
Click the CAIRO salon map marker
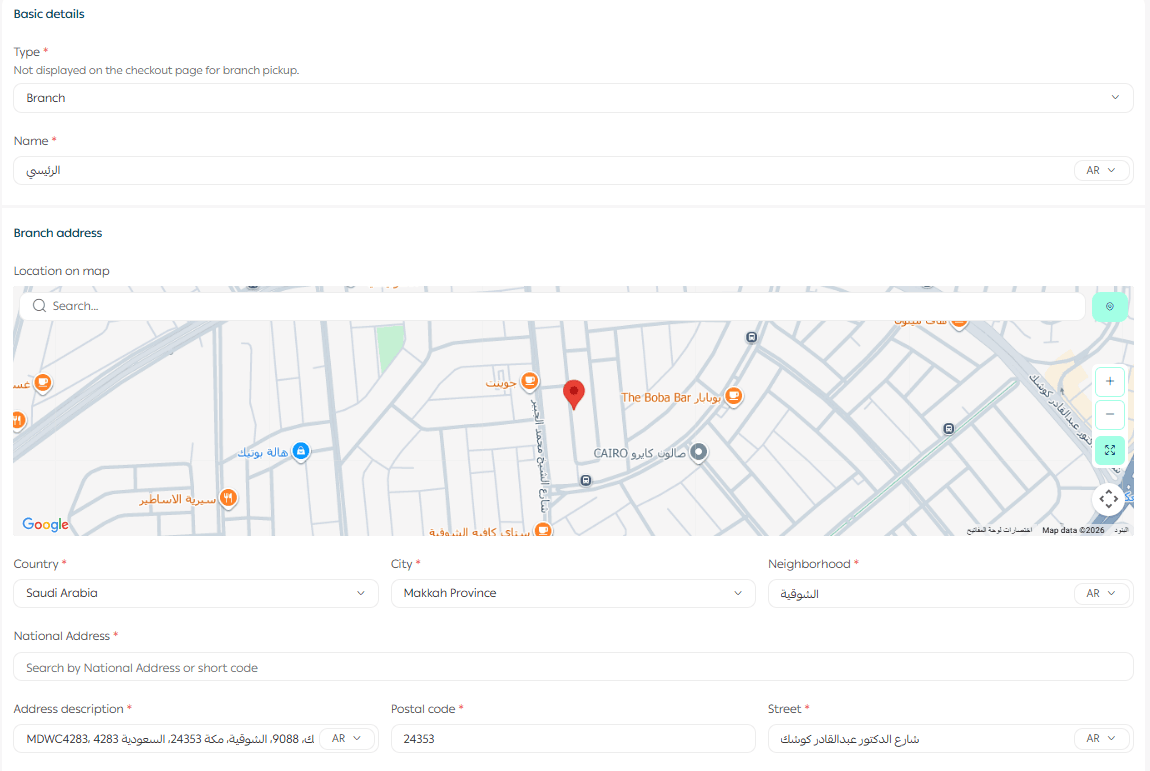tap(700, 453)
